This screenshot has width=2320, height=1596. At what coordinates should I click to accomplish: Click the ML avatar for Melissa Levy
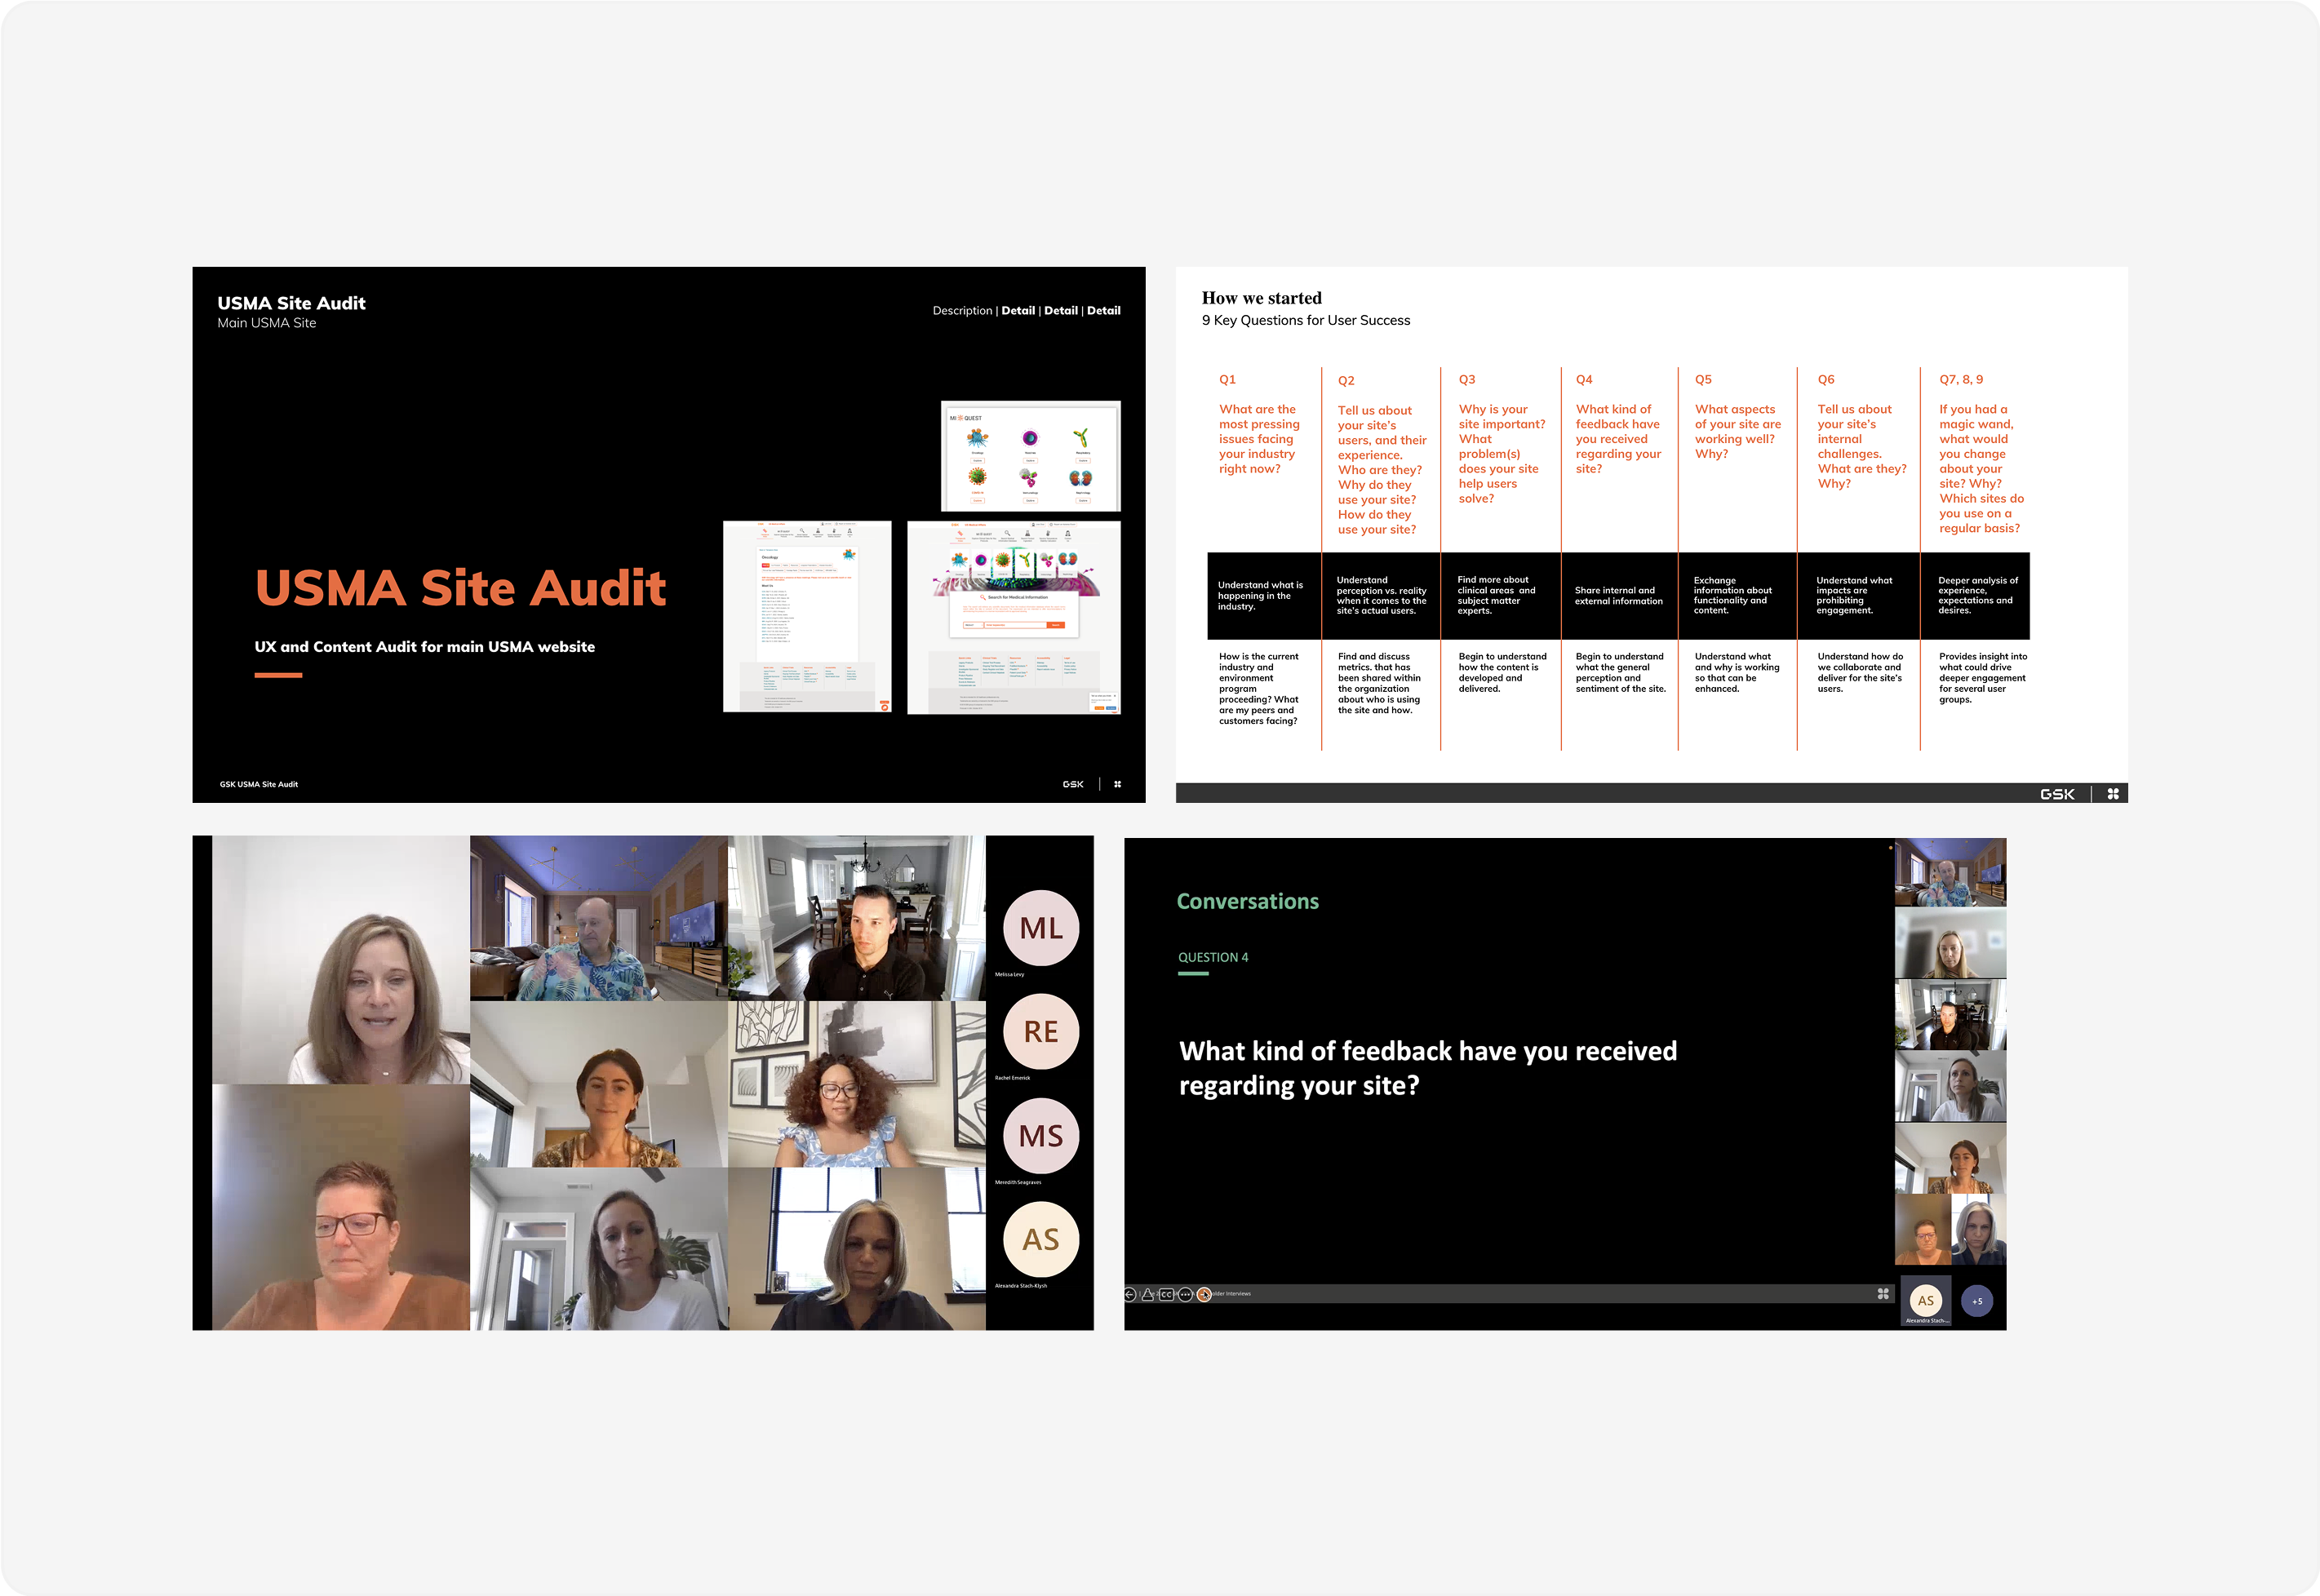coord(1040,928)
